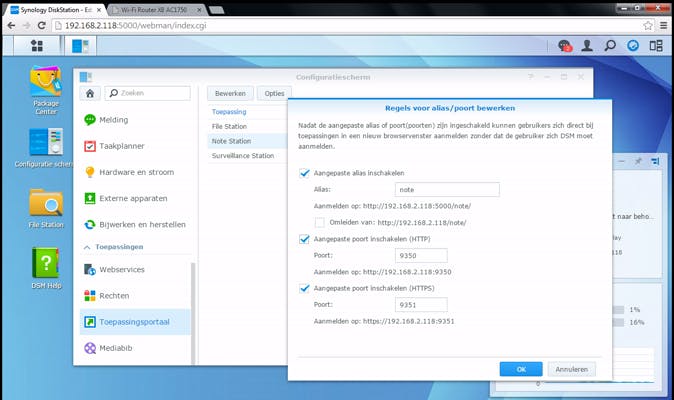Bookmark the page with the star icon
674x400 pixels.
(648, 26)
